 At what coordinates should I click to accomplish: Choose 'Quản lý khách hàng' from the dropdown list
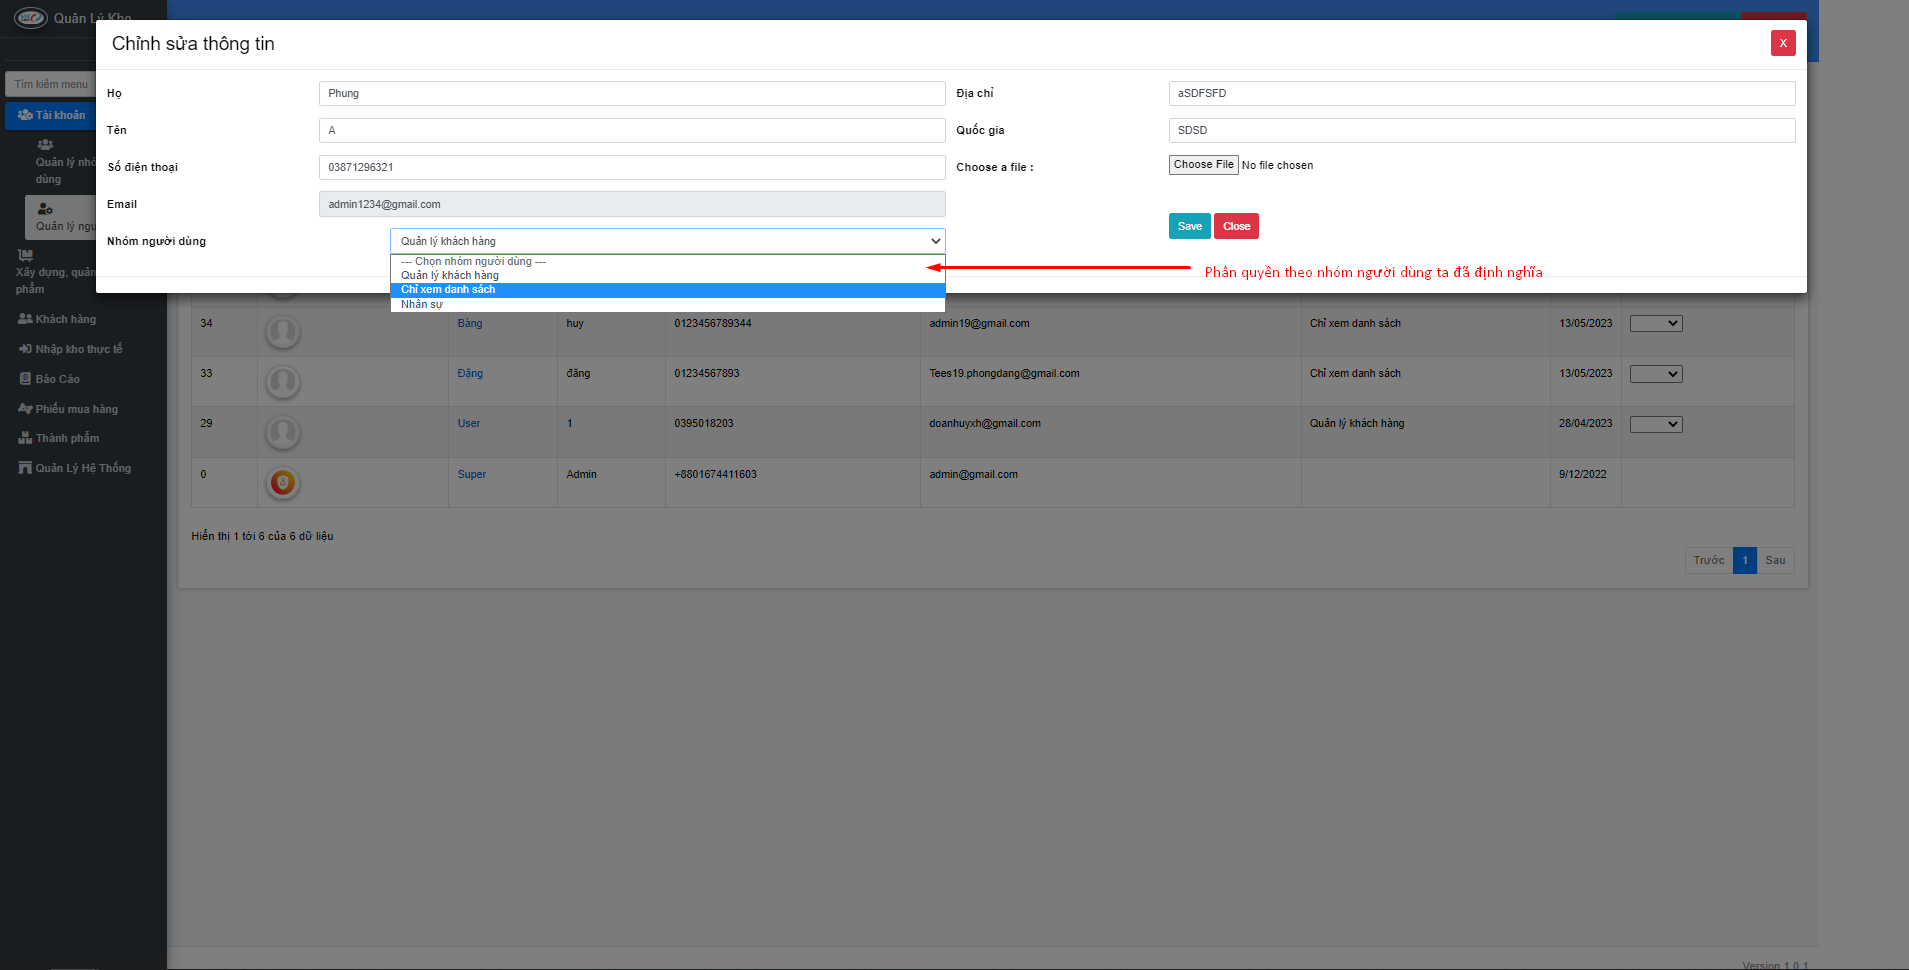pos(668,276)
